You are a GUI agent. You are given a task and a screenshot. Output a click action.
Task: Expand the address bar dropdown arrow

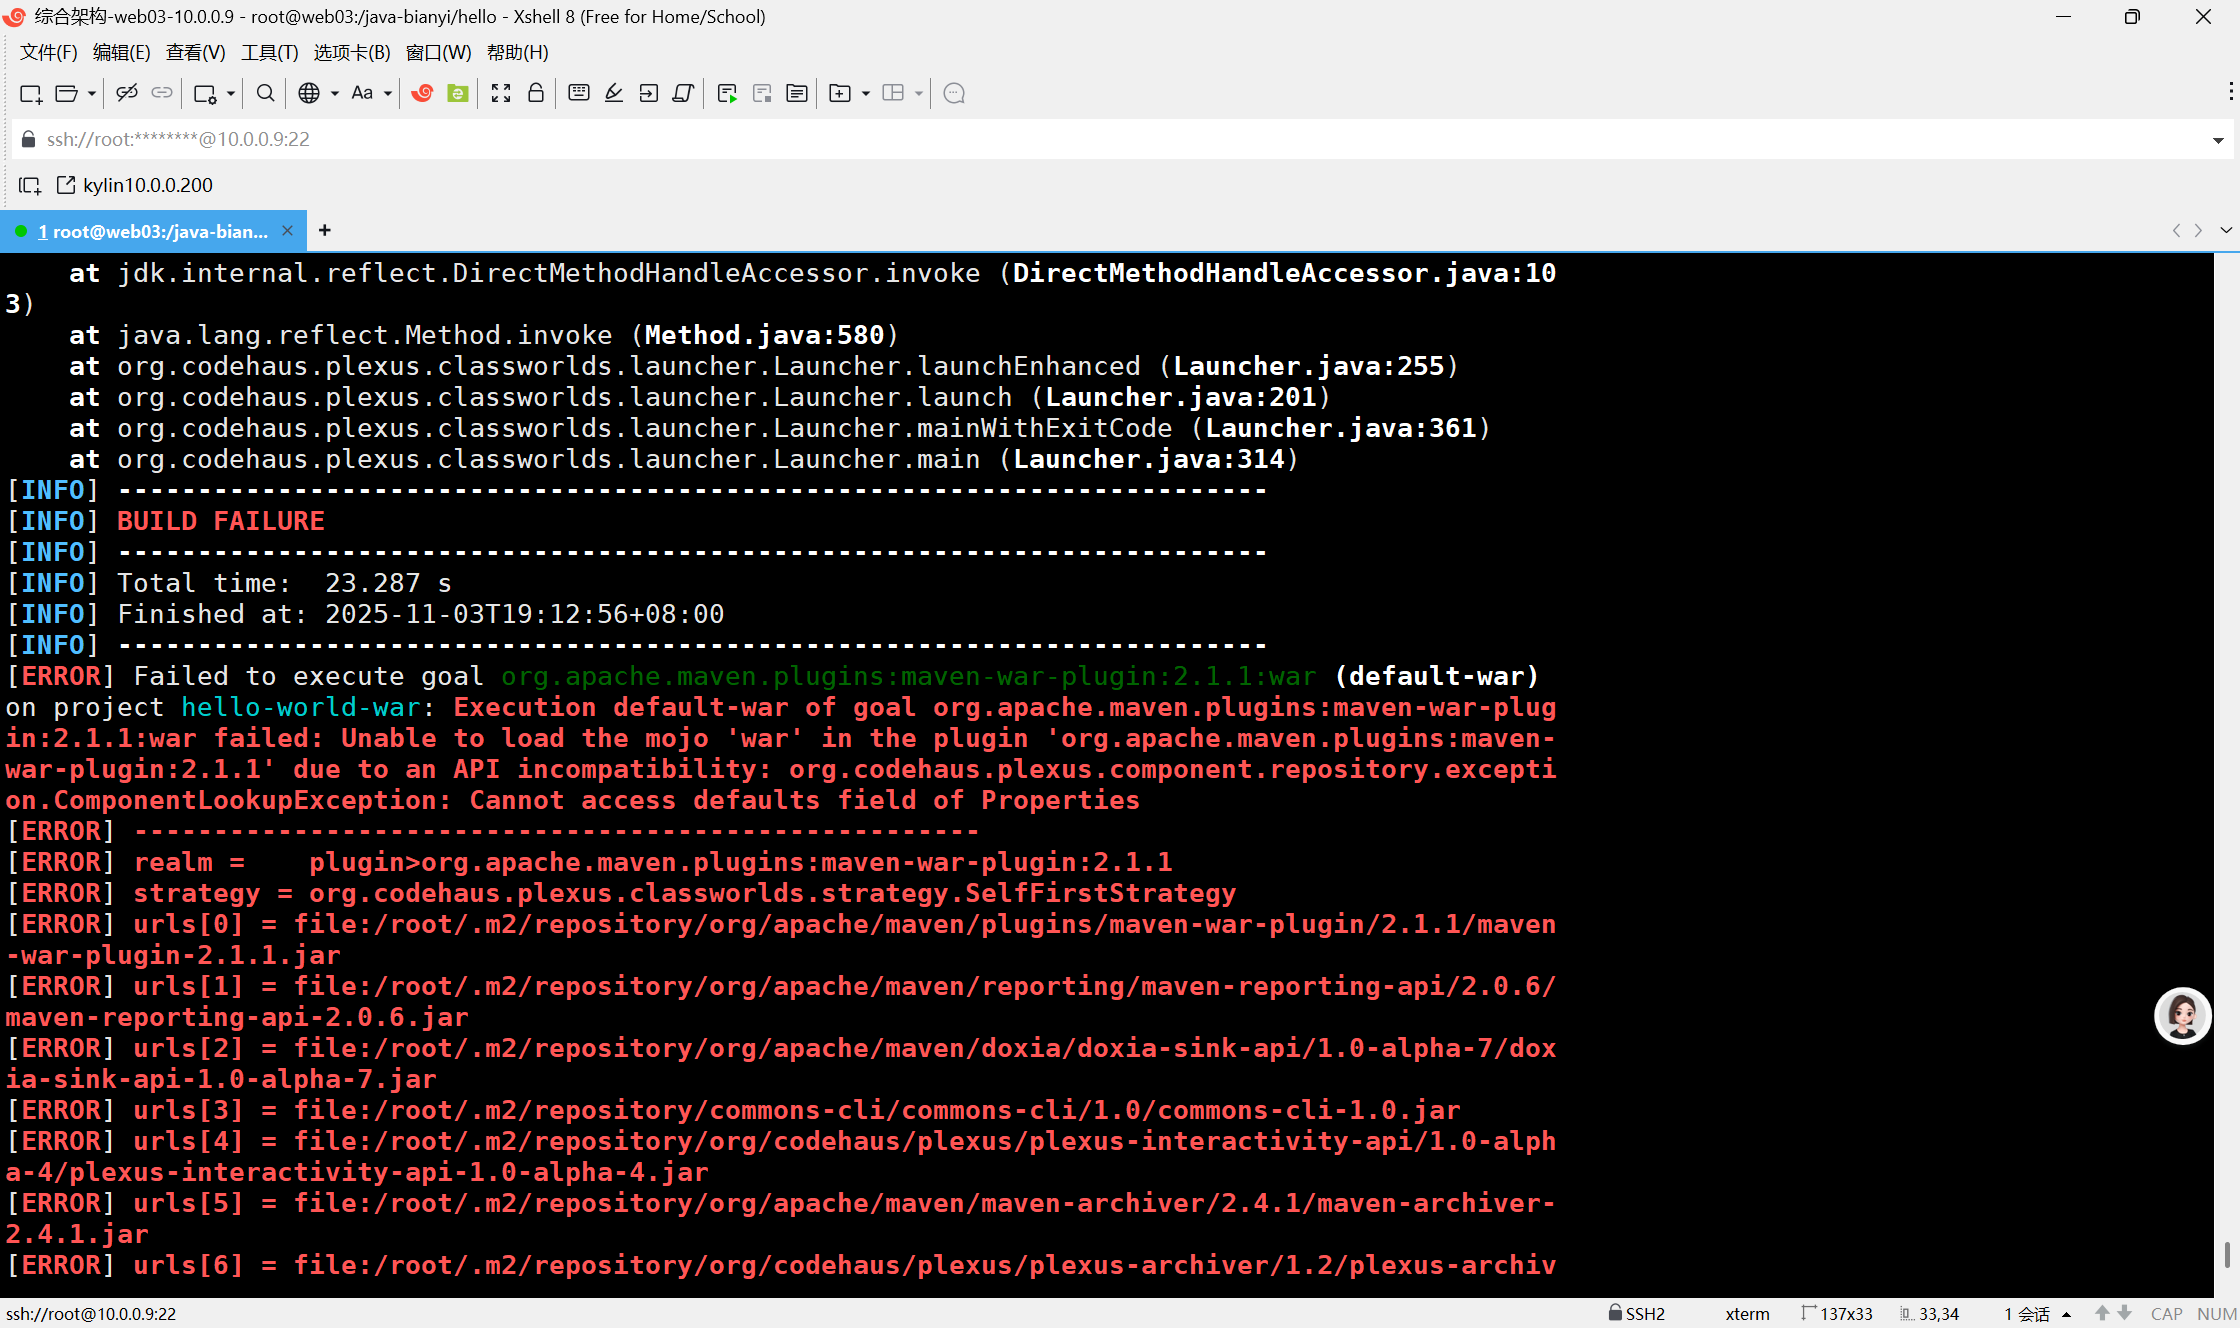coord(2218,140)
